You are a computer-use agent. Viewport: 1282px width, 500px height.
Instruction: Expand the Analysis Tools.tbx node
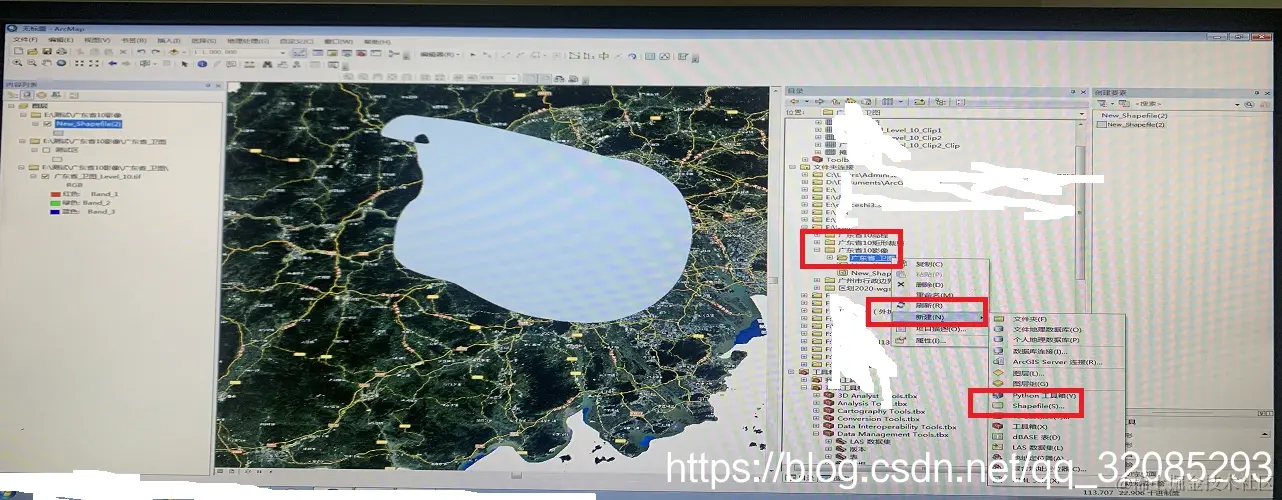[816, 403]
